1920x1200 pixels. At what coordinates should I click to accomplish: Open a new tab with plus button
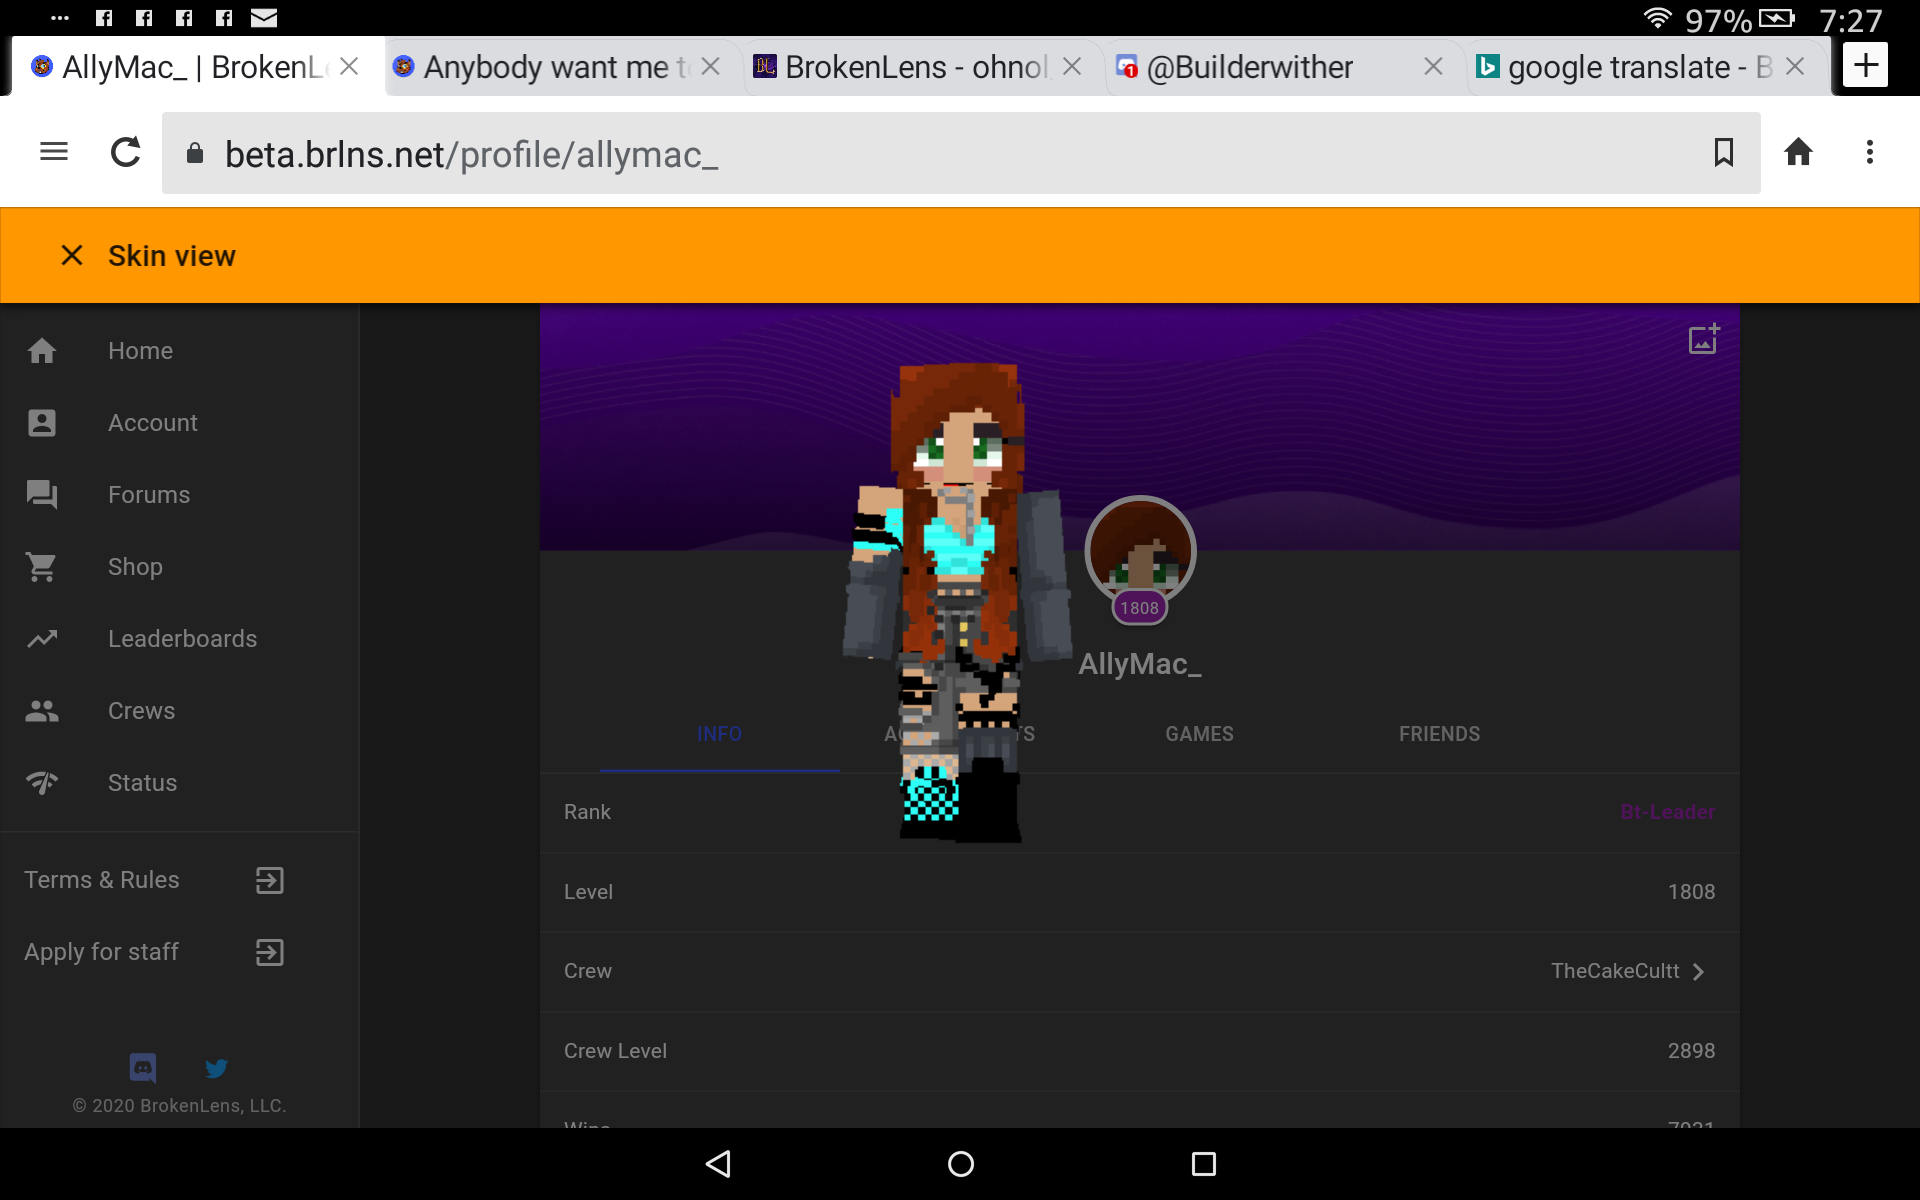1866,66
